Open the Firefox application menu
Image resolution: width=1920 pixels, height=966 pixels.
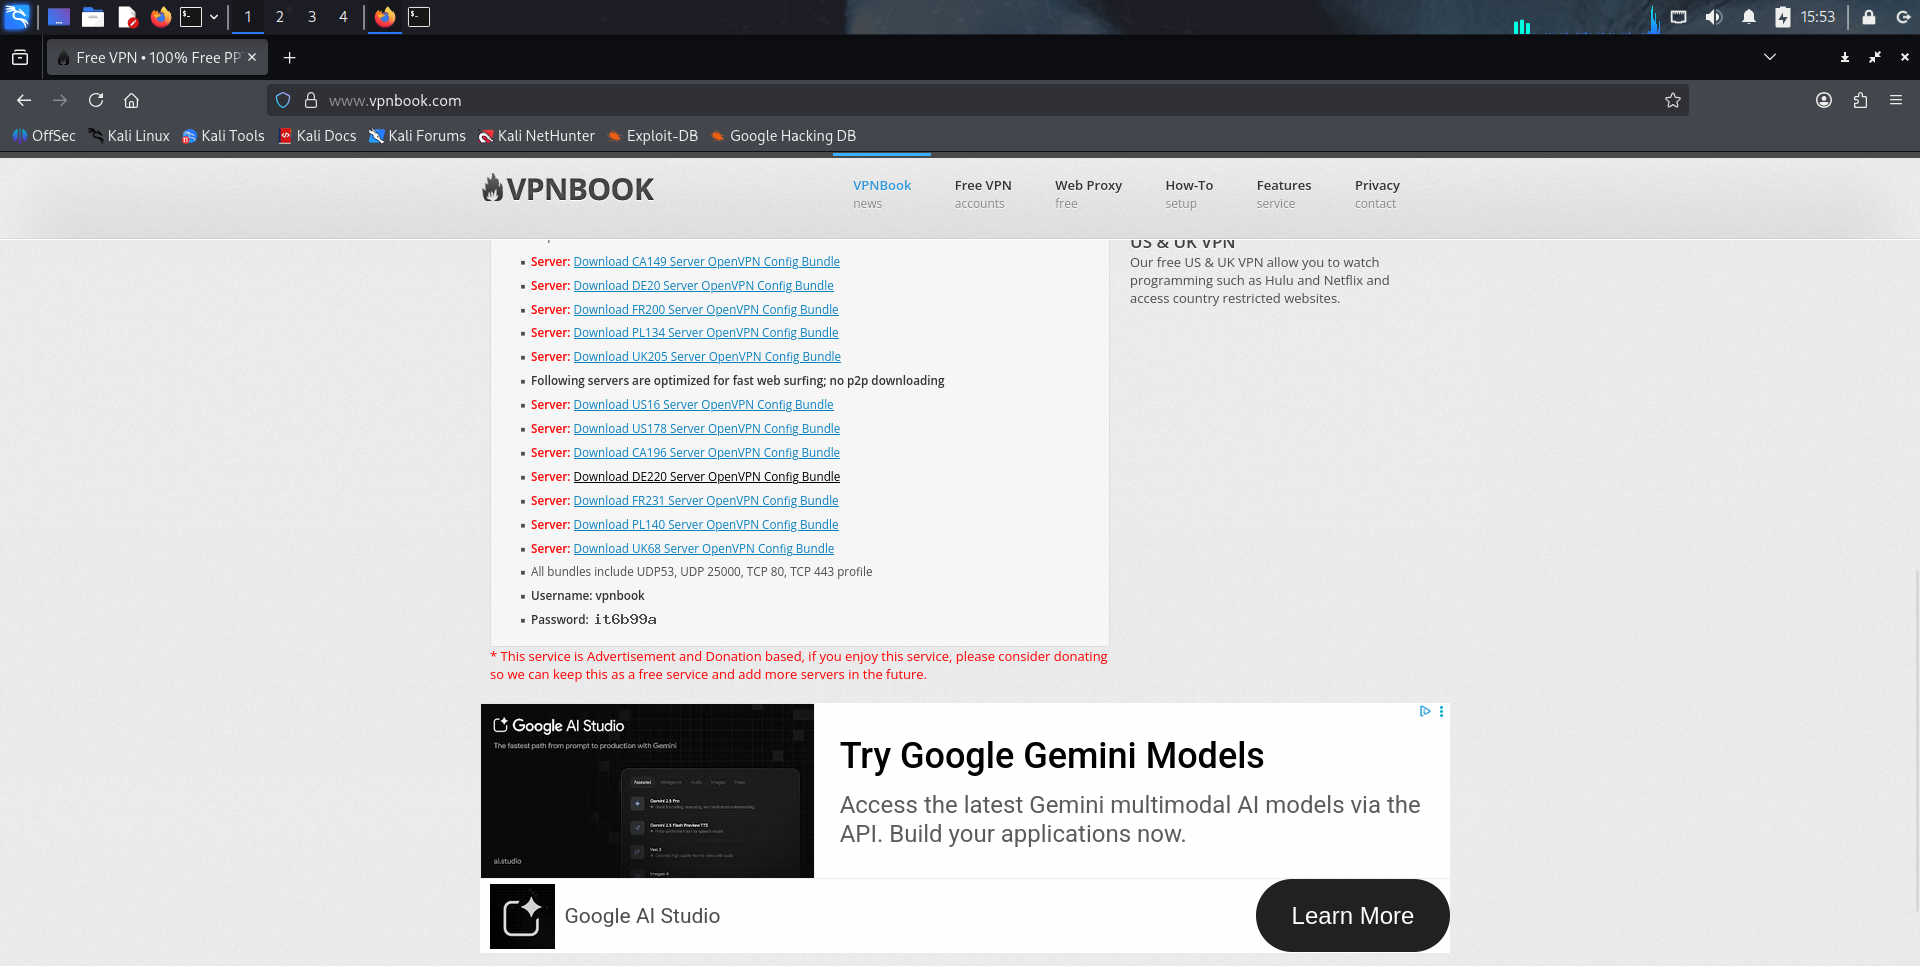point(1896,100)
